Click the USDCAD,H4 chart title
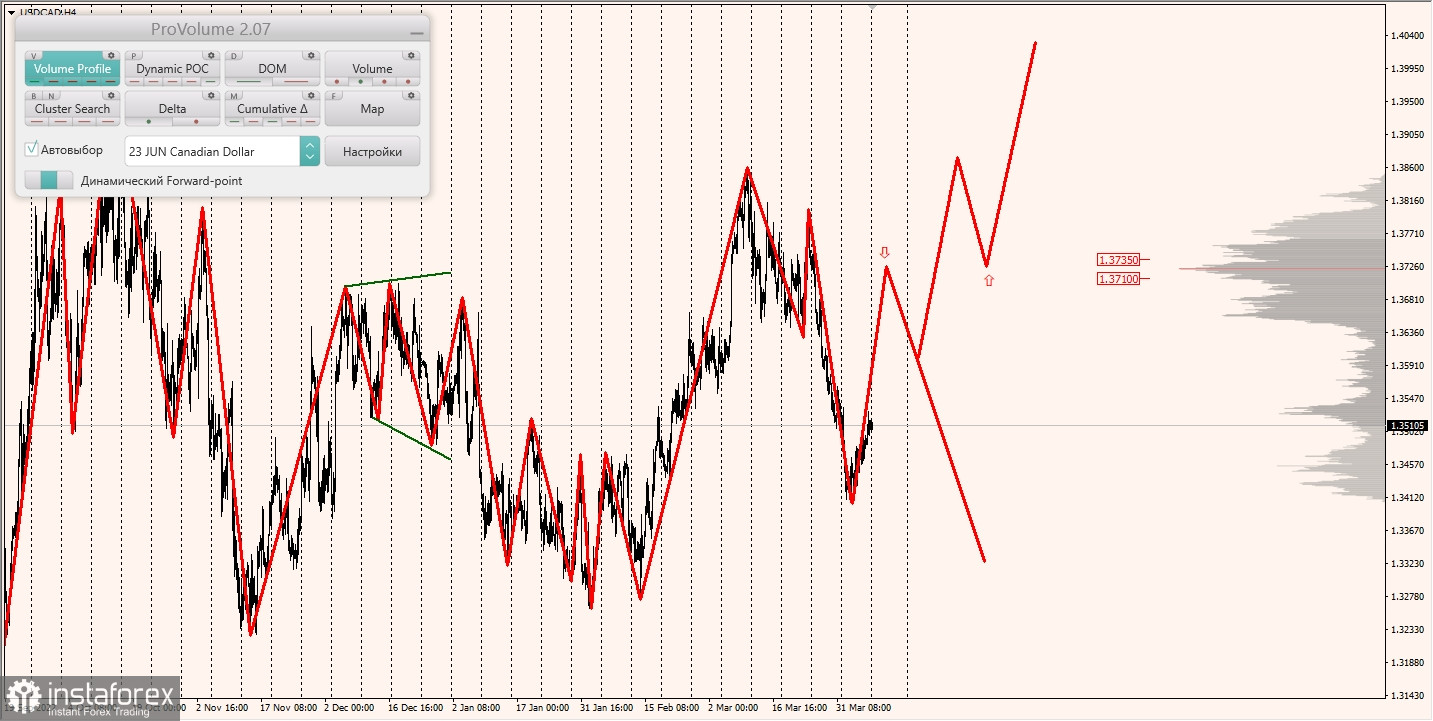Viewport: 1433px width, 721px height. (48, 12)
